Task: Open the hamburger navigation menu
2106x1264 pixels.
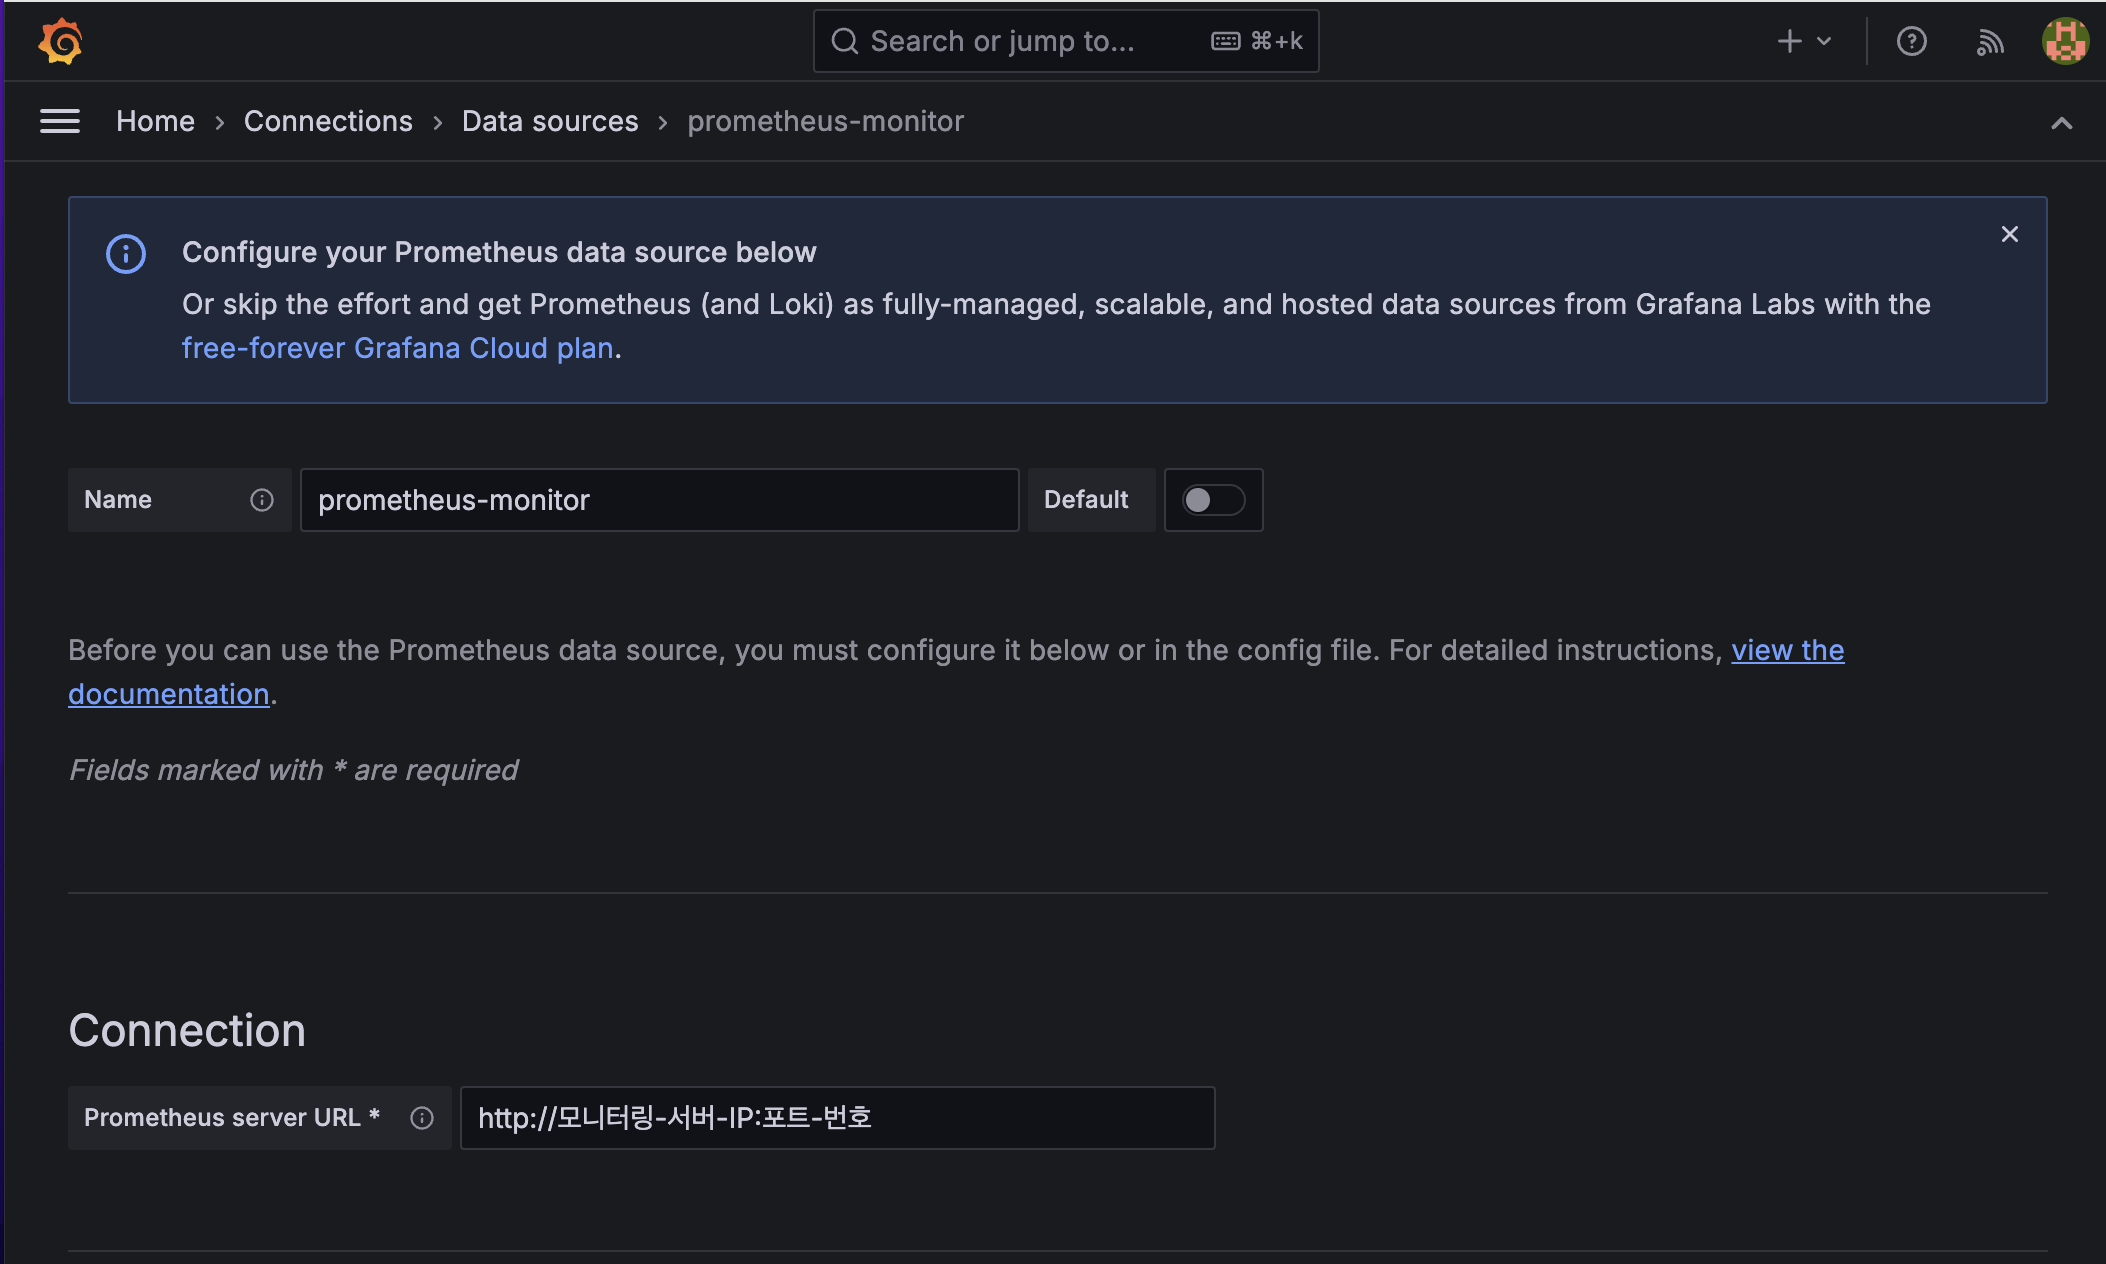Action: [60, 121]
